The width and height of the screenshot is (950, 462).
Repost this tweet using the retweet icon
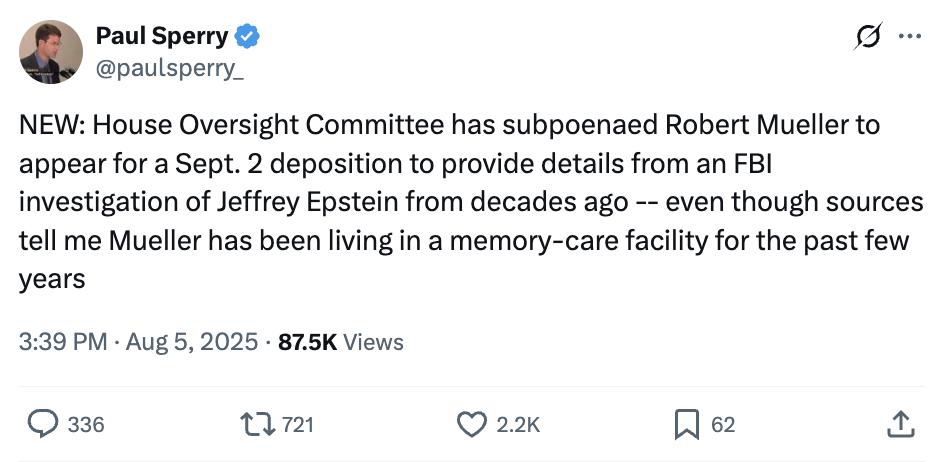(258, 424)
